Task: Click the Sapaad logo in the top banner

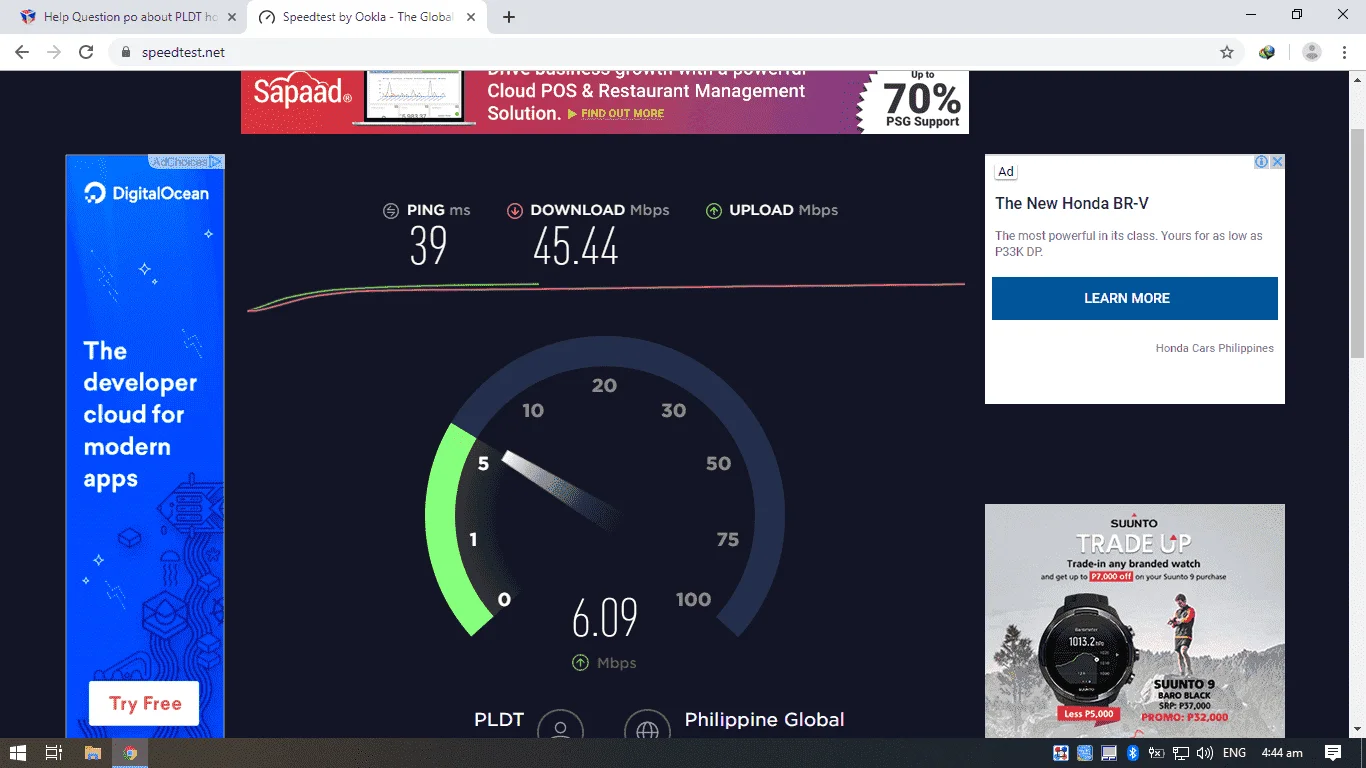Action: pos(302,92)
